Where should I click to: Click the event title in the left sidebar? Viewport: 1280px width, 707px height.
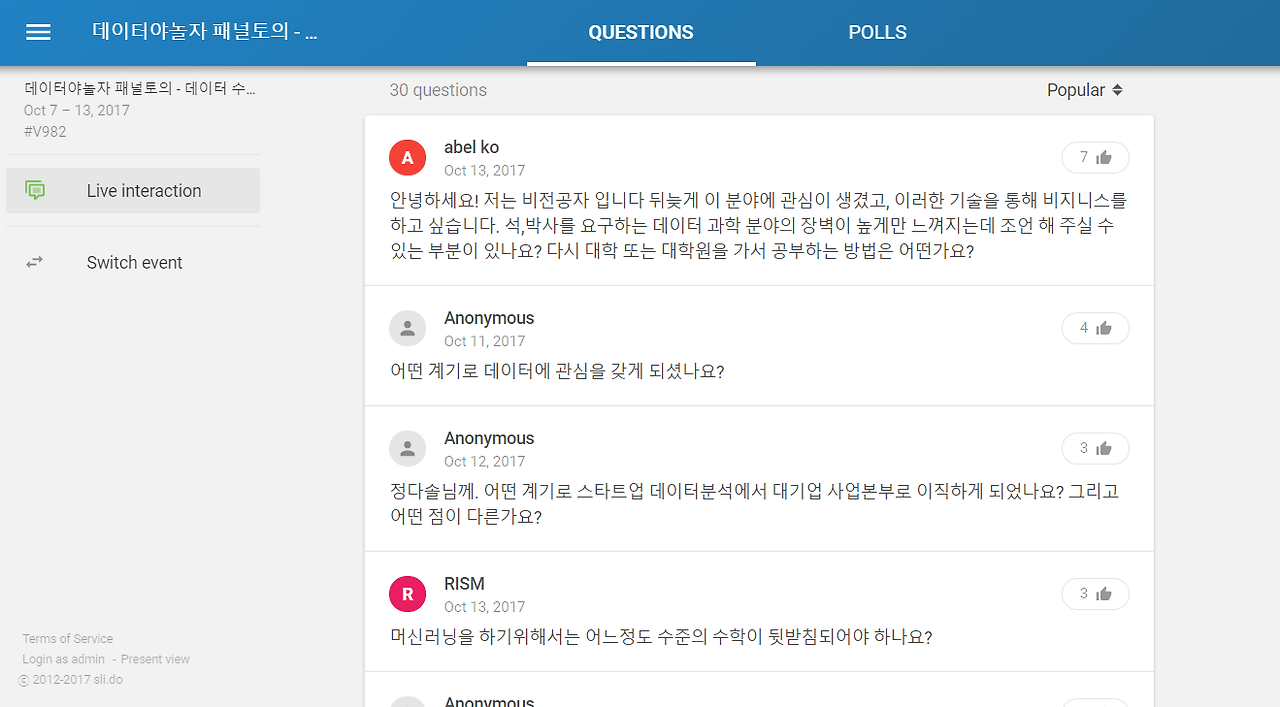[138, 88]
